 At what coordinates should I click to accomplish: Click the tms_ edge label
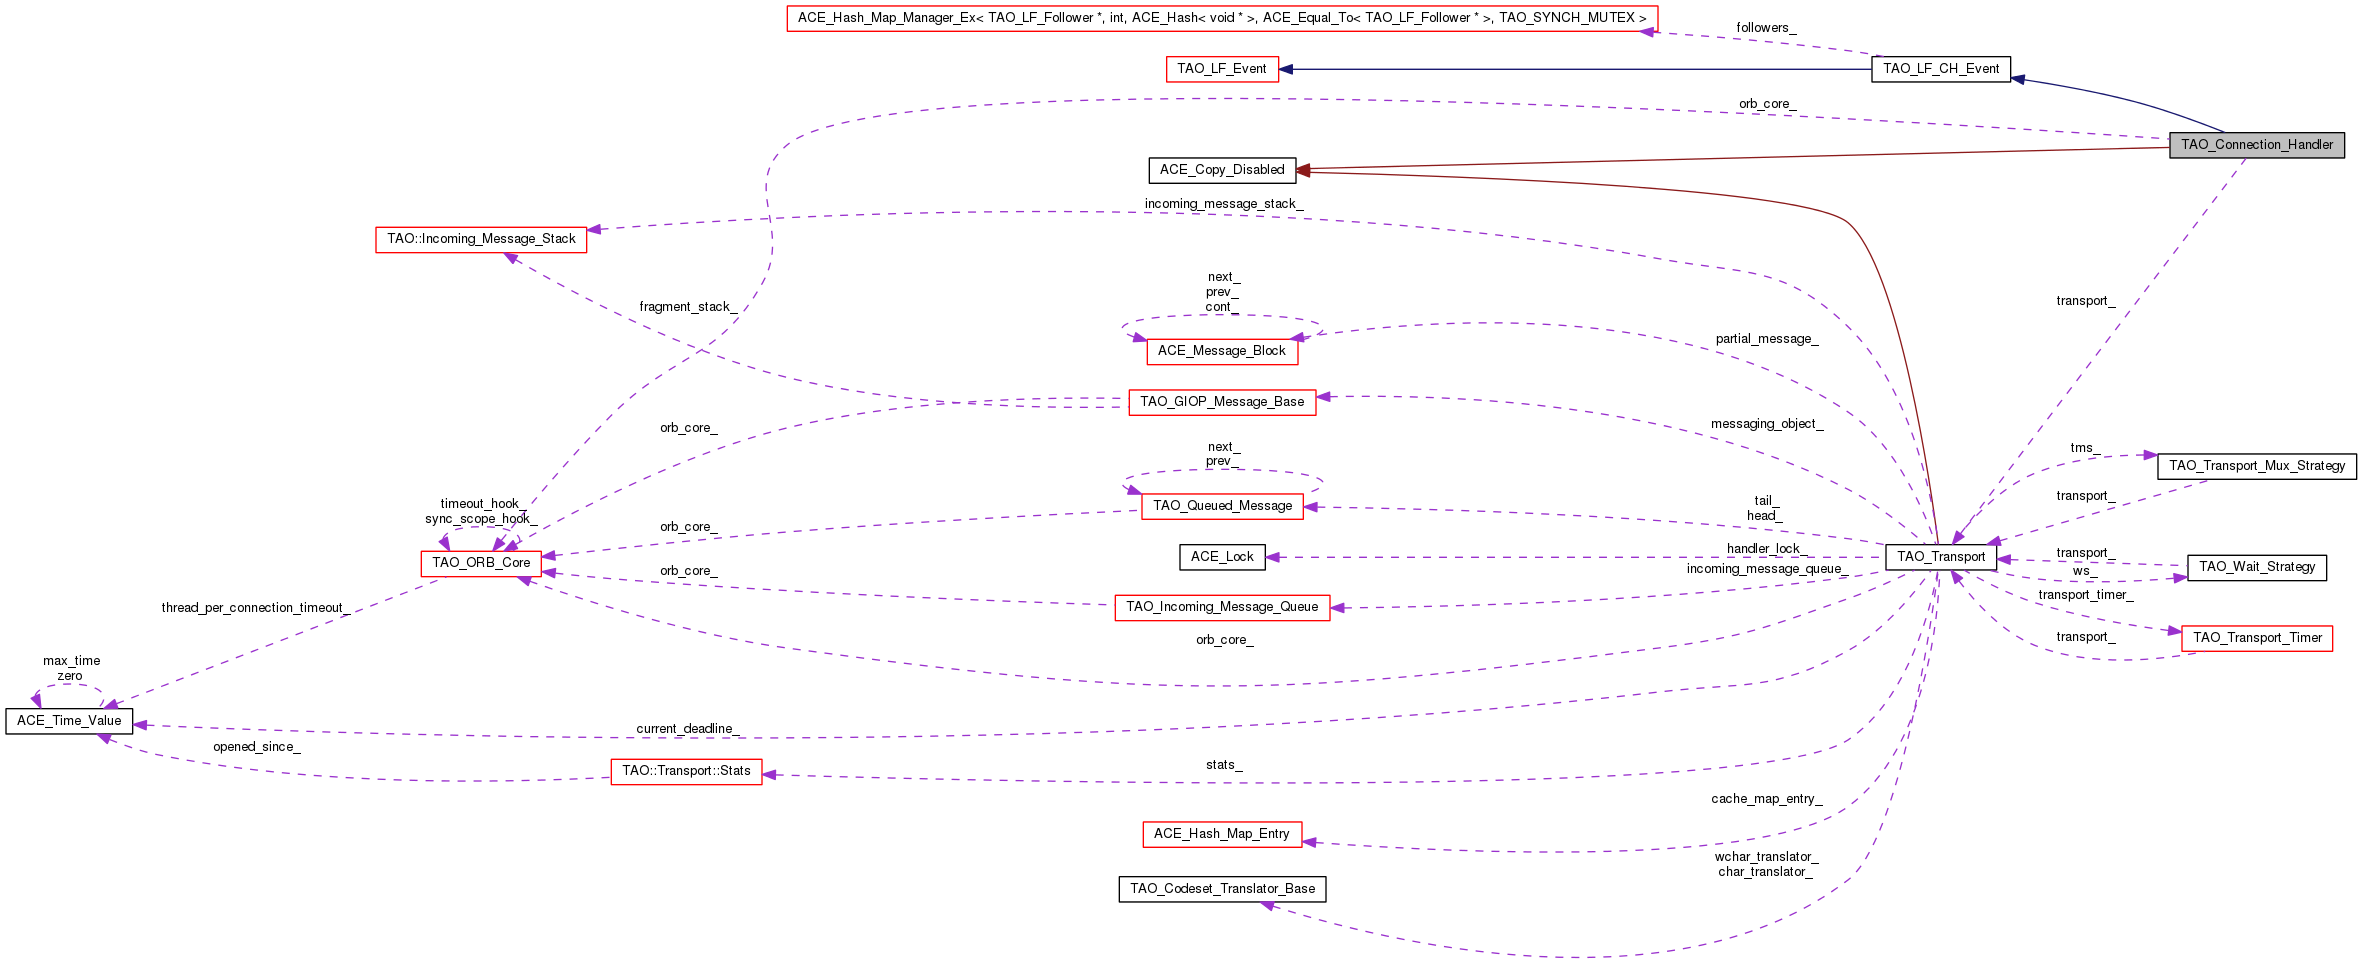click(x=2085, y=448)
